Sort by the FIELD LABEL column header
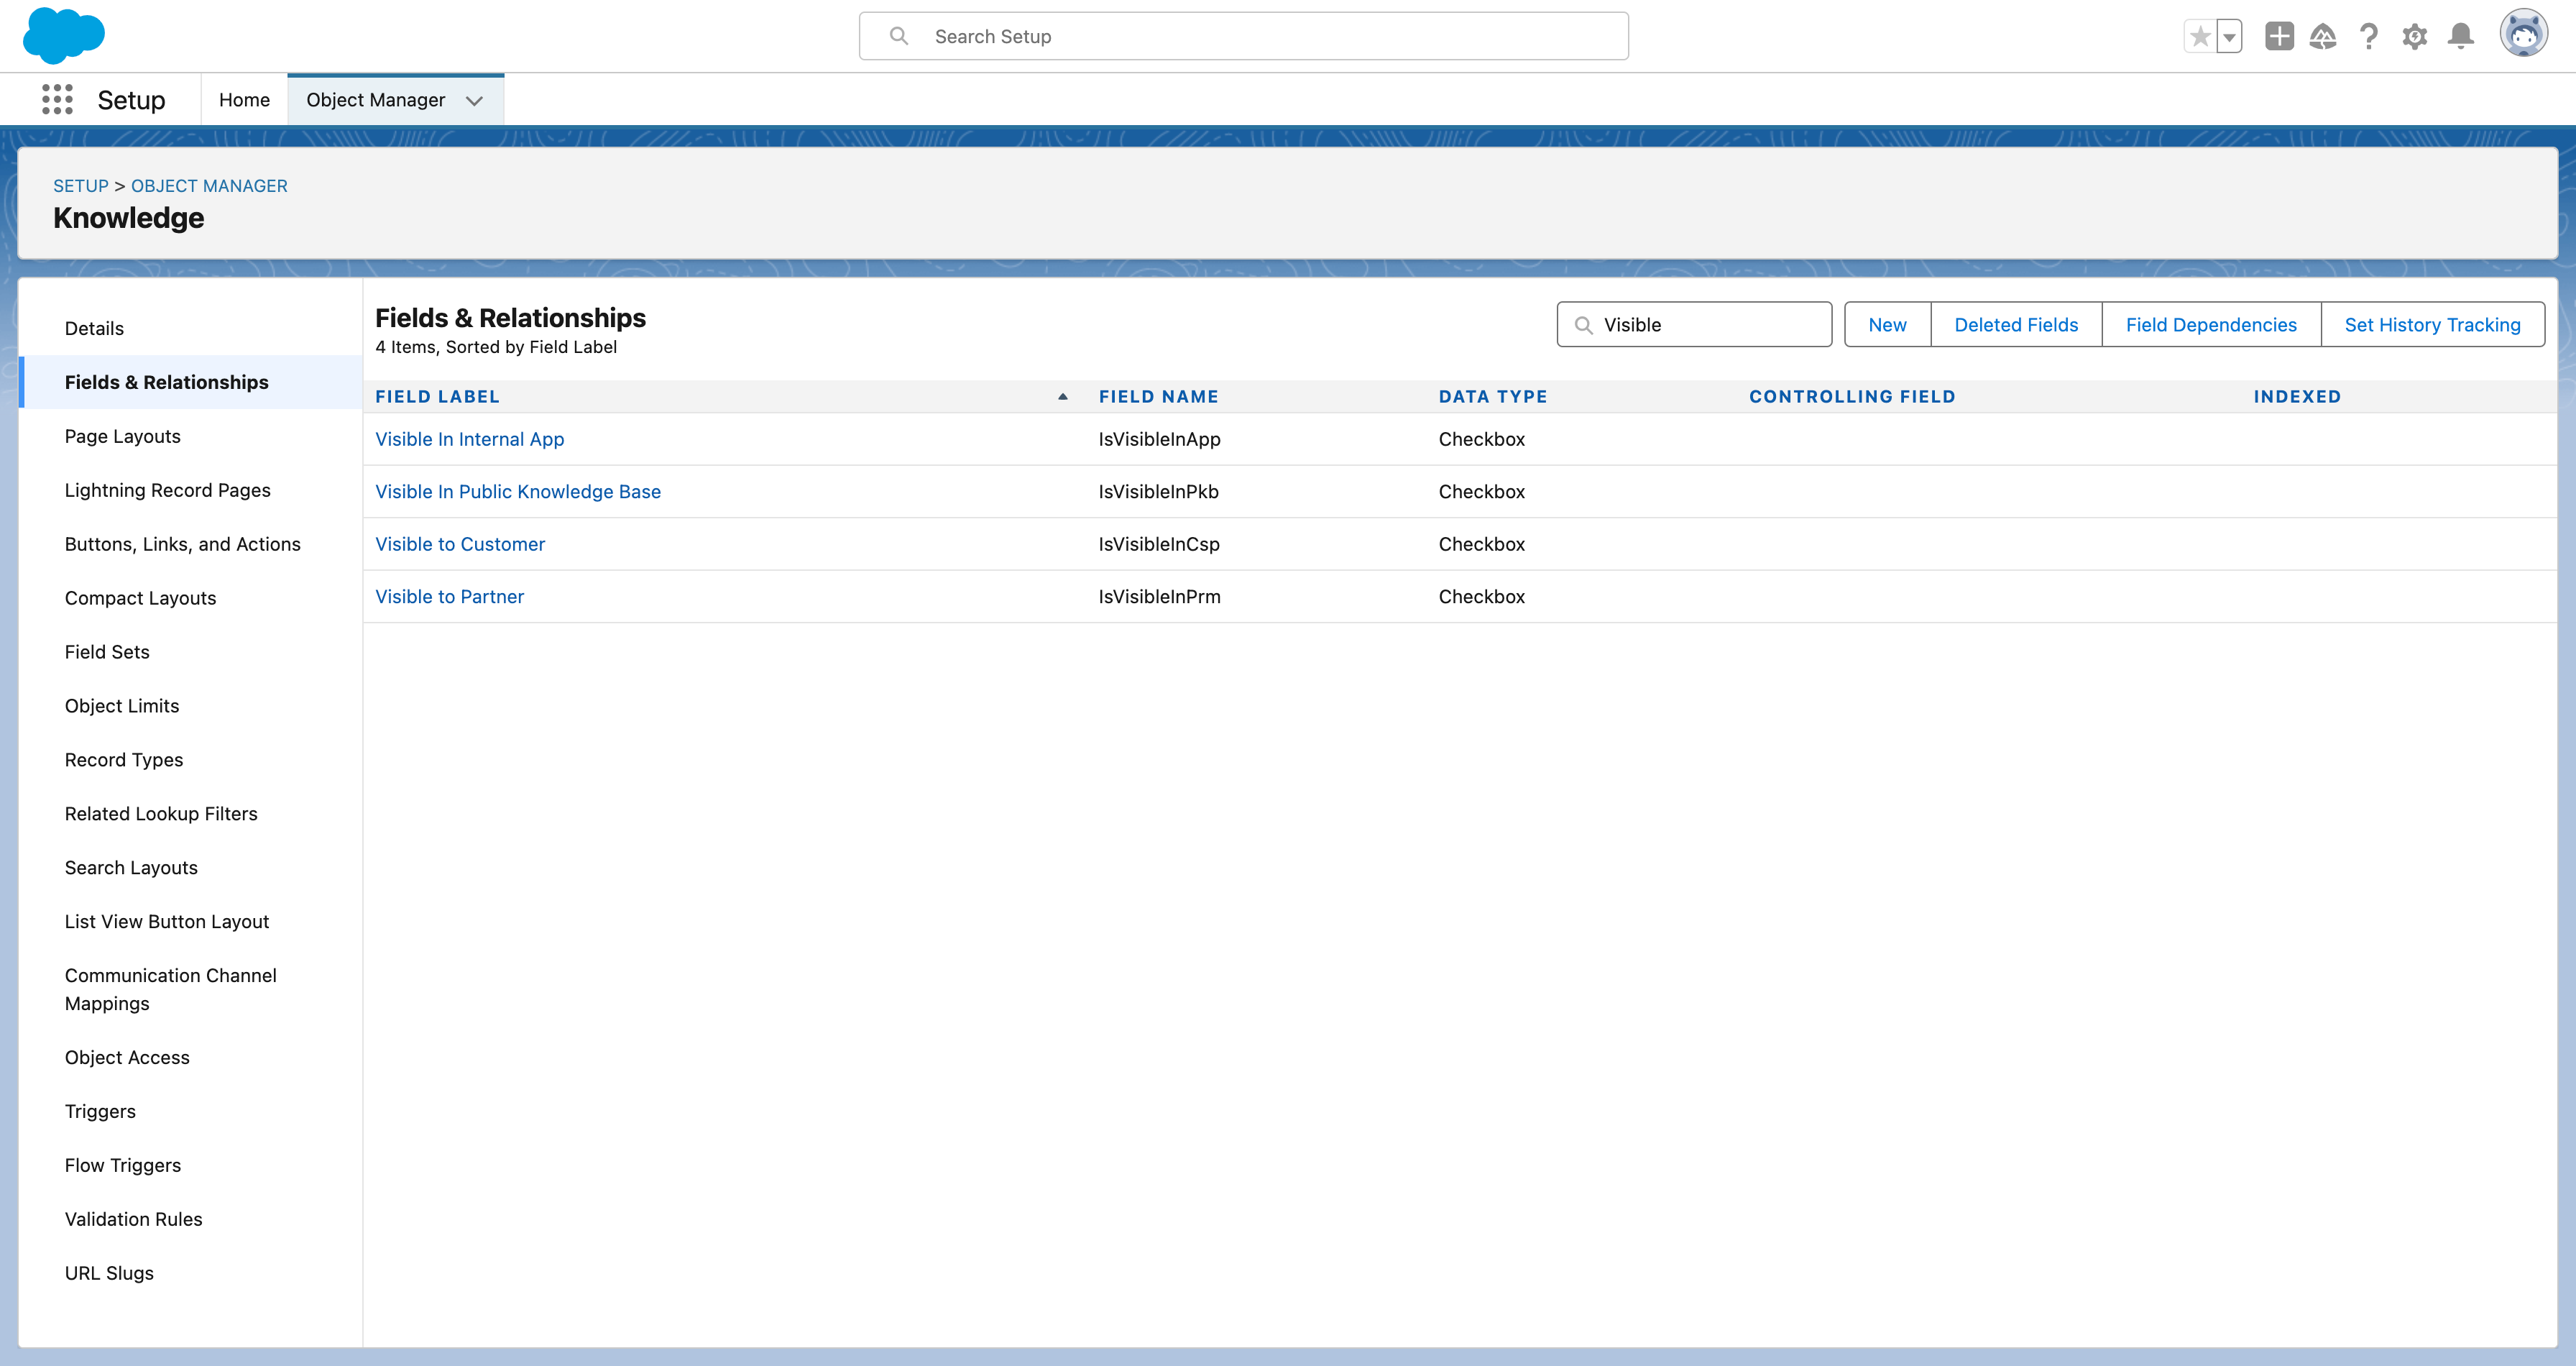Image resolution: width=2576 pixels, height=1366 pixels. (437, 396)
